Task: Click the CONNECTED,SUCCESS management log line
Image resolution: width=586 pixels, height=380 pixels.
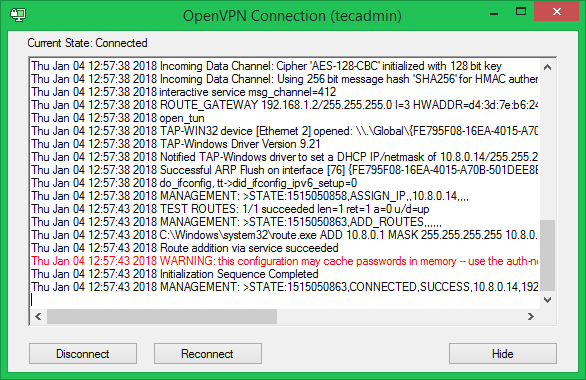Action: click(284, 287)
